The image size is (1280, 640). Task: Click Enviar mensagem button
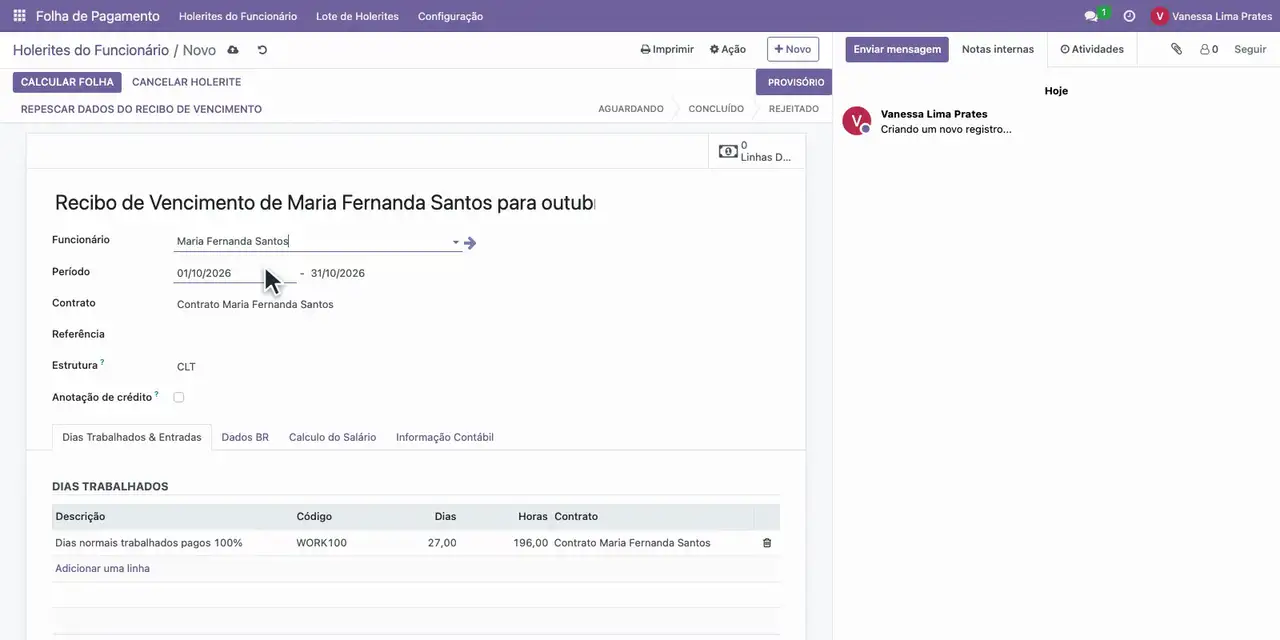coord(897,49)
